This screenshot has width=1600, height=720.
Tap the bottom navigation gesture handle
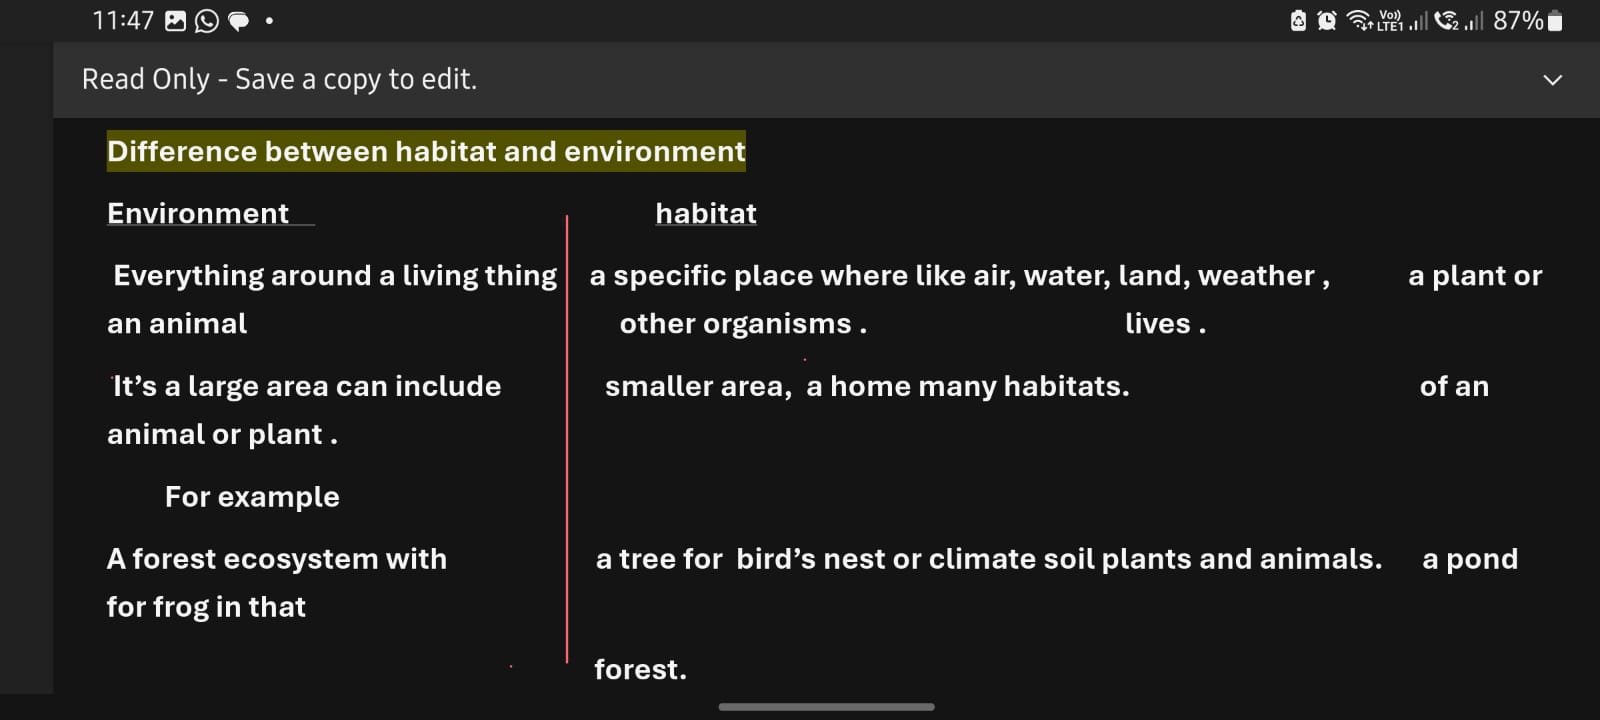826,707
